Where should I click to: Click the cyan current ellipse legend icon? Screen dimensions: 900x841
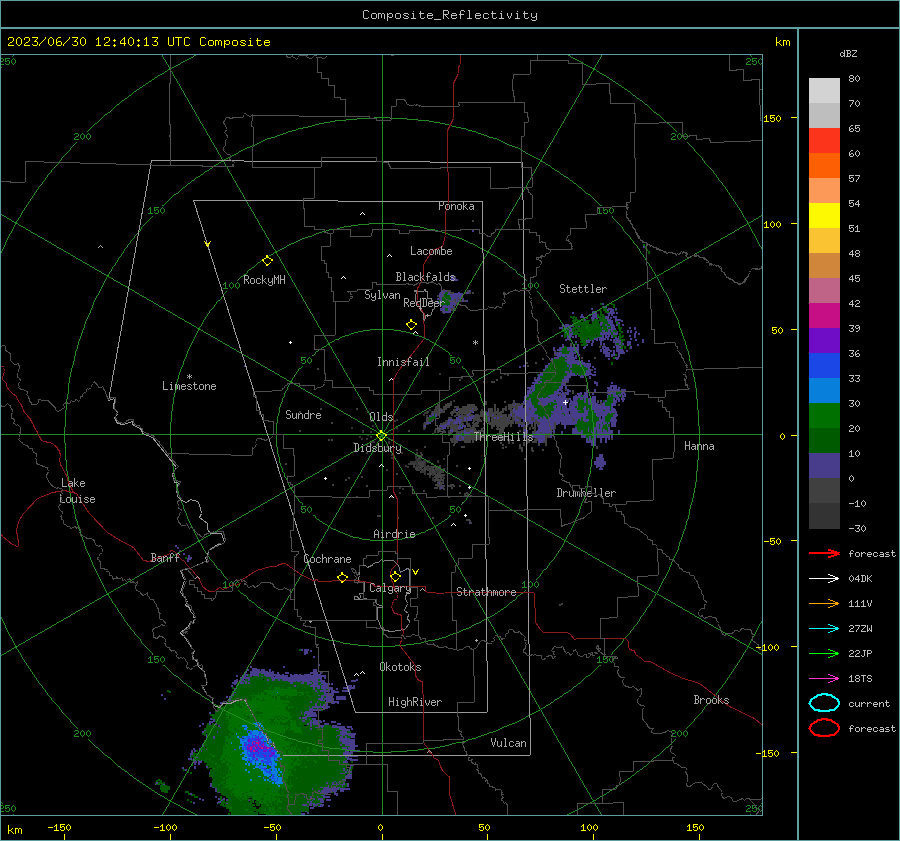824,703
